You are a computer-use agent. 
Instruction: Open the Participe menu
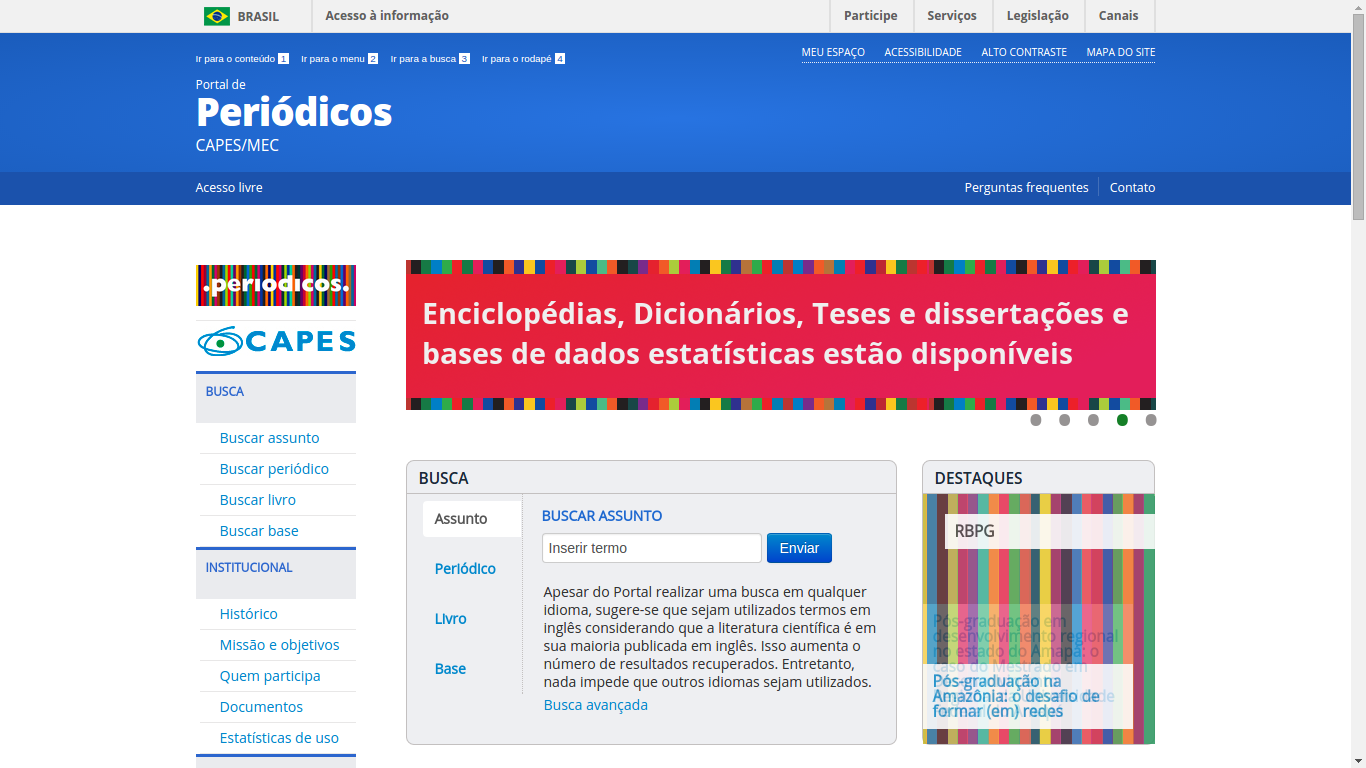[871, 16]
